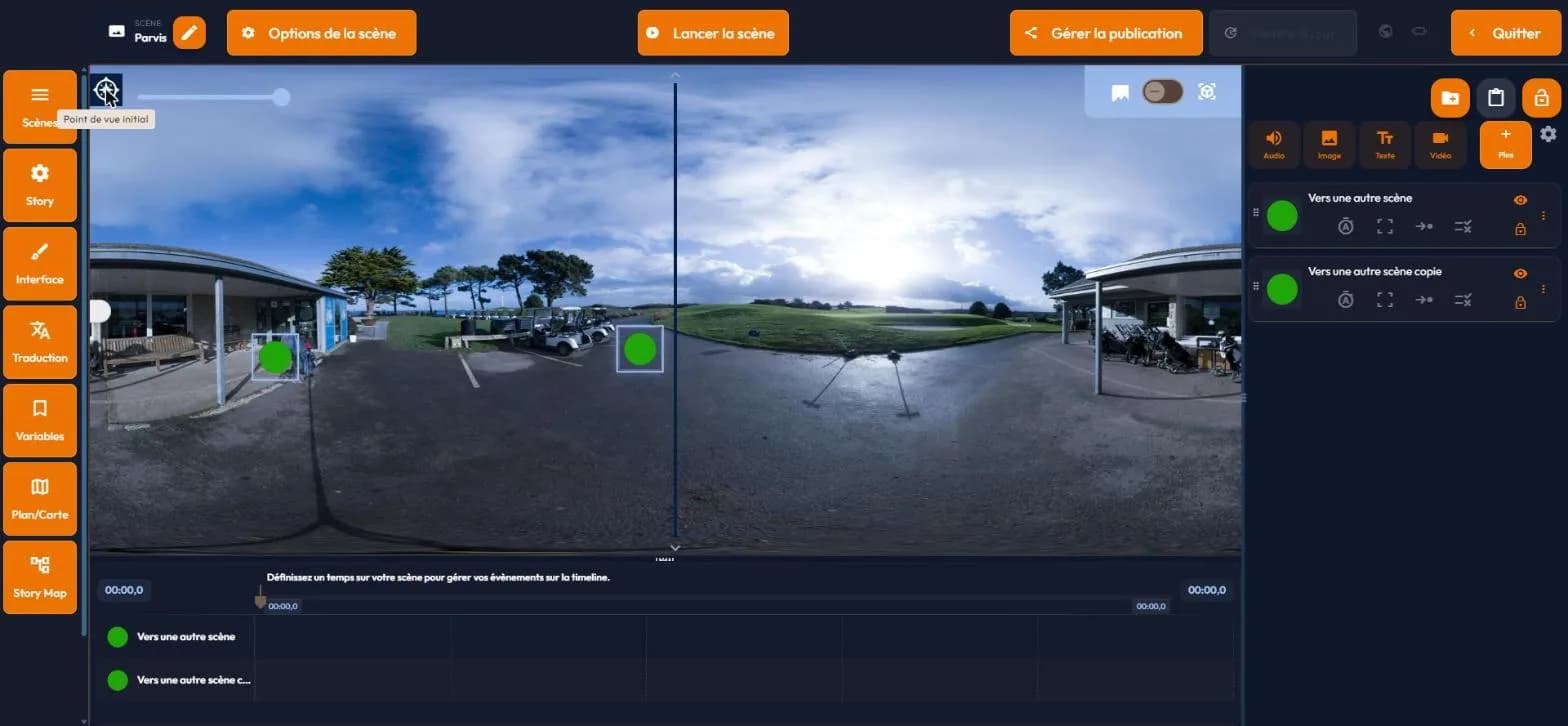Toggle the 2D/3D view switch in viewer
This screenshot has height=726, width=1568.
(1163, 92)
